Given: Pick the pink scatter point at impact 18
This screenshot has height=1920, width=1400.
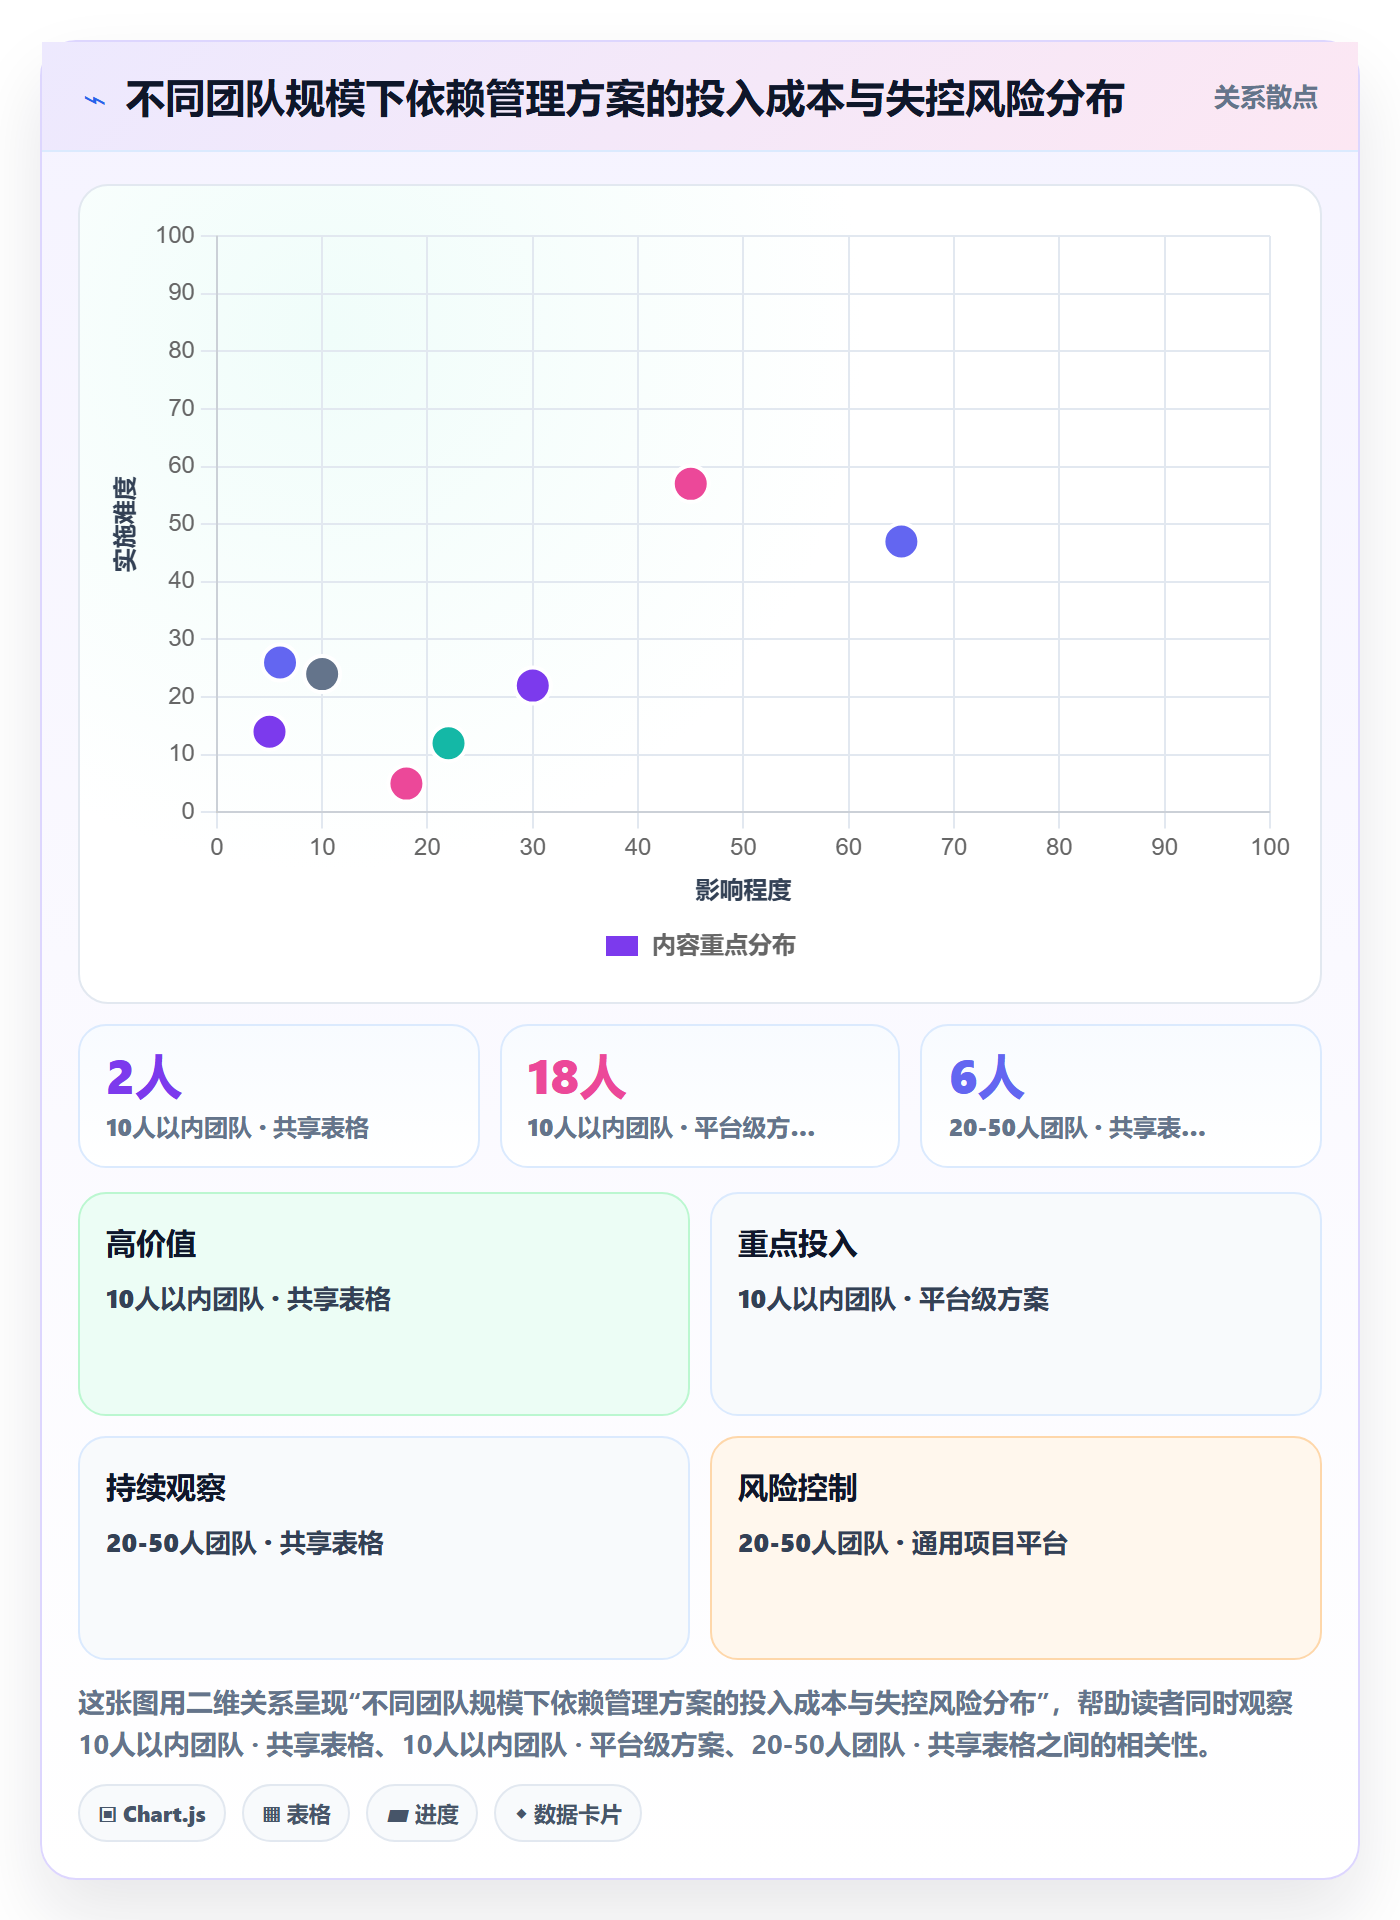Looking at the screenshot, I should (x=406, y=783).
